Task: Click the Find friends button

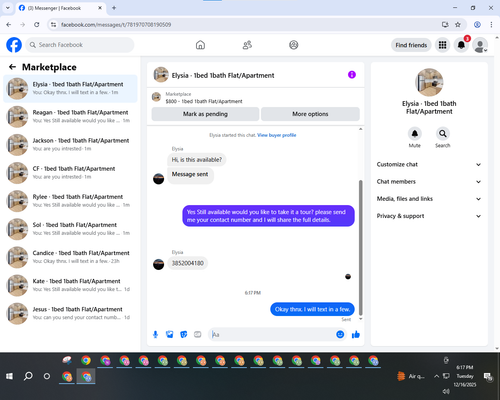Action: click(411, 45)
